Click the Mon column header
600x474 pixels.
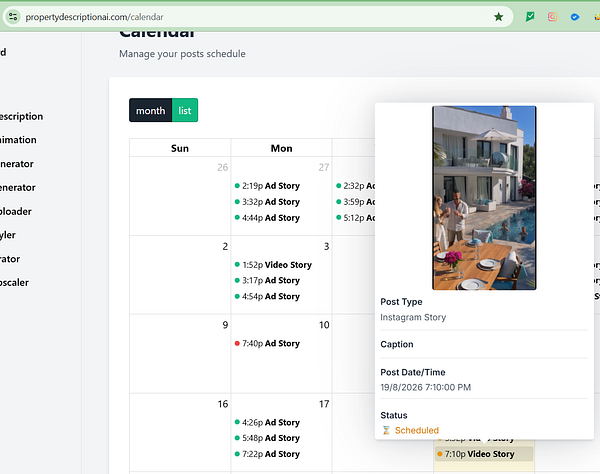[282, 148]
